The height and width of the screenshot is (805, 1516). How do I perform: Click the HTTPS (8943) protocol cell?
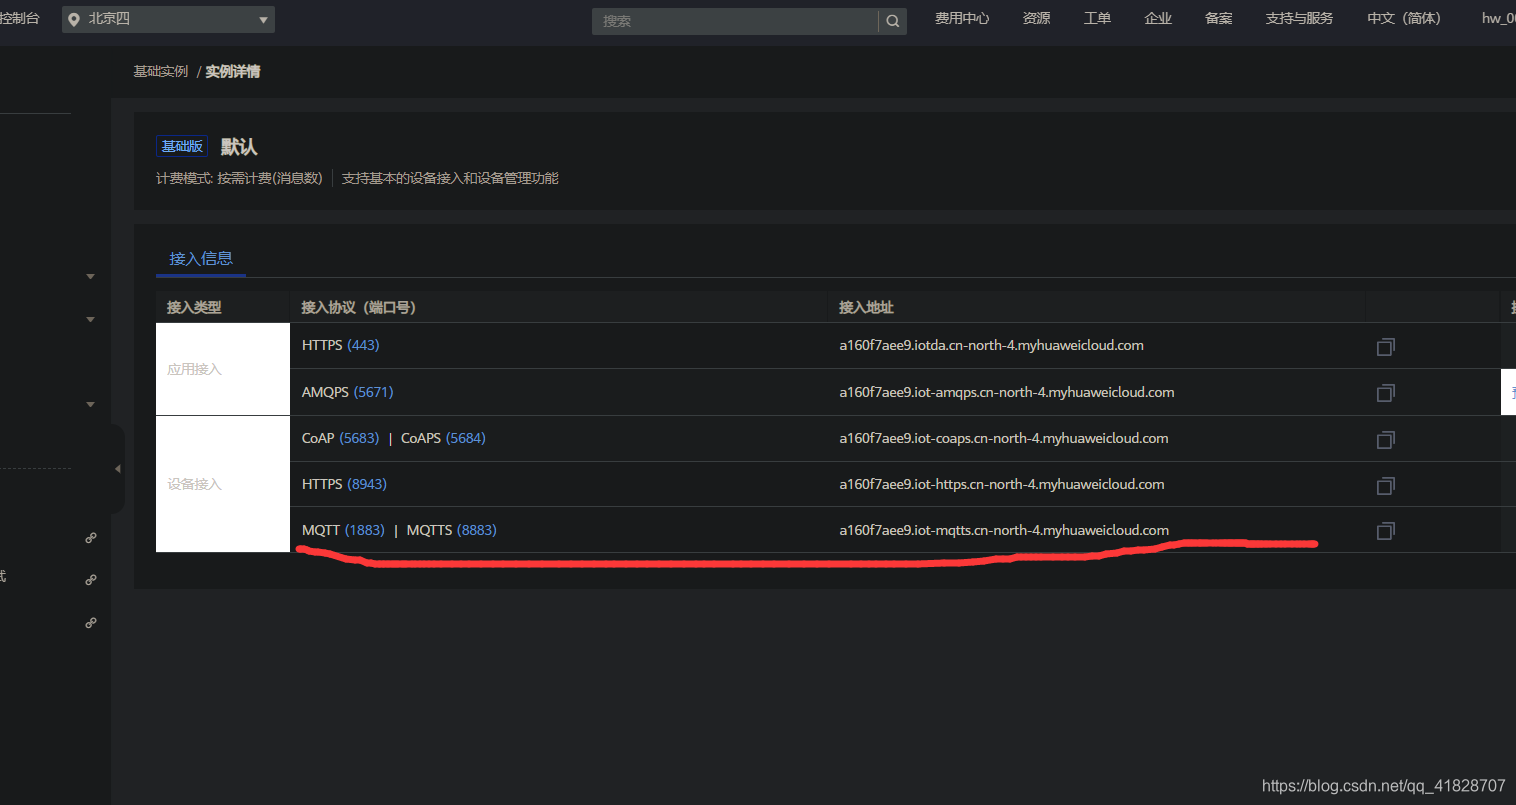click(344, 485)
